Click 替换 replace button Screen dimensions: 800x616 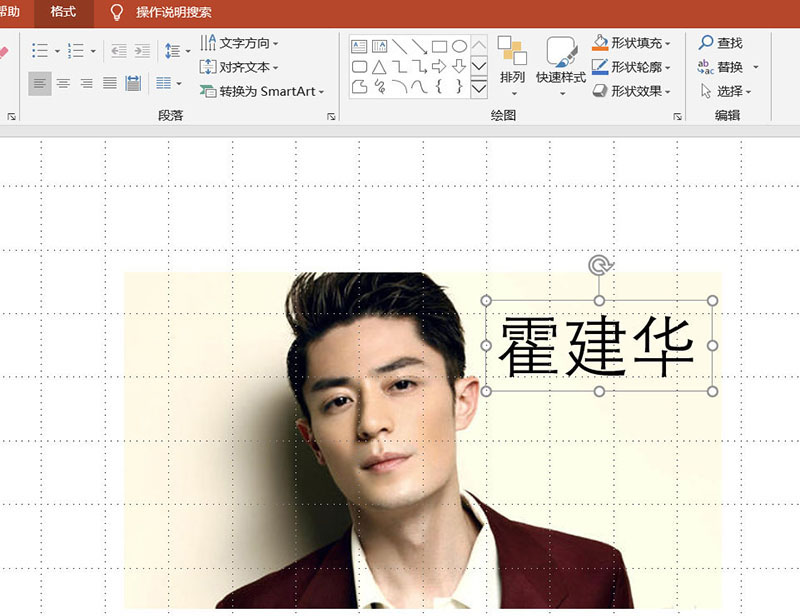(x=720, y=67)
